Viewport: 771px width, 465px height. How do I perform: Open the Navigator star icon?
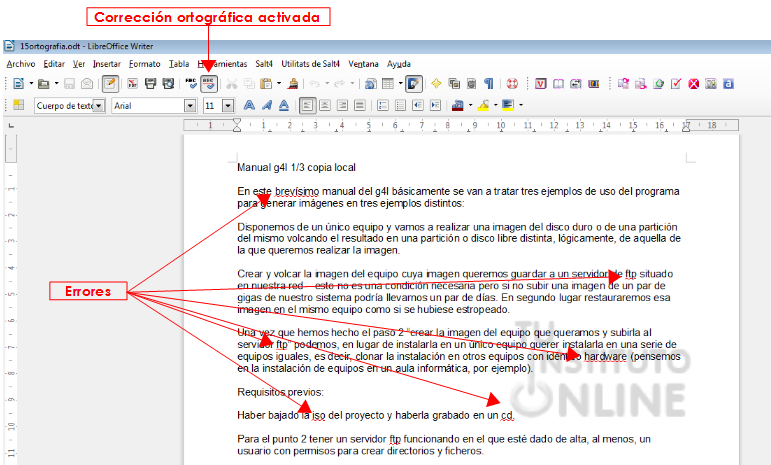pyautogui.click(x=436, y=84)
